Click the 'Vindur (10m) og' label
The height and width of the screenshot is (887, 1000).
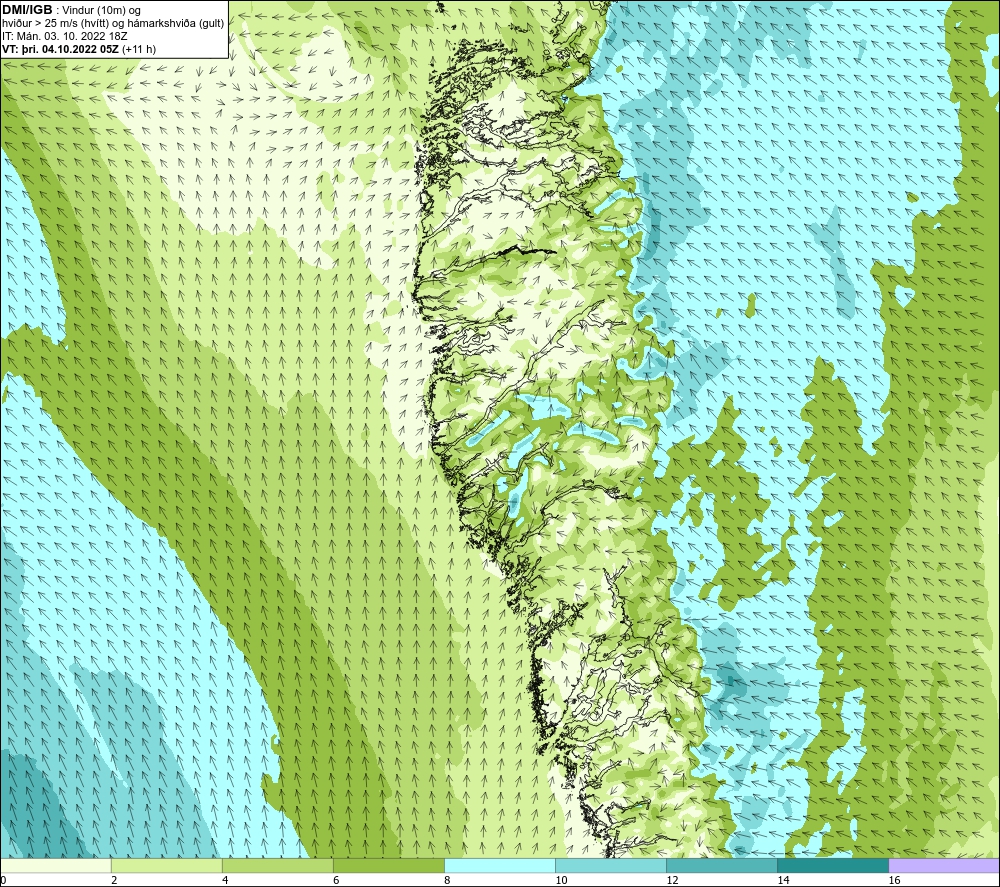tap(102, 11)
